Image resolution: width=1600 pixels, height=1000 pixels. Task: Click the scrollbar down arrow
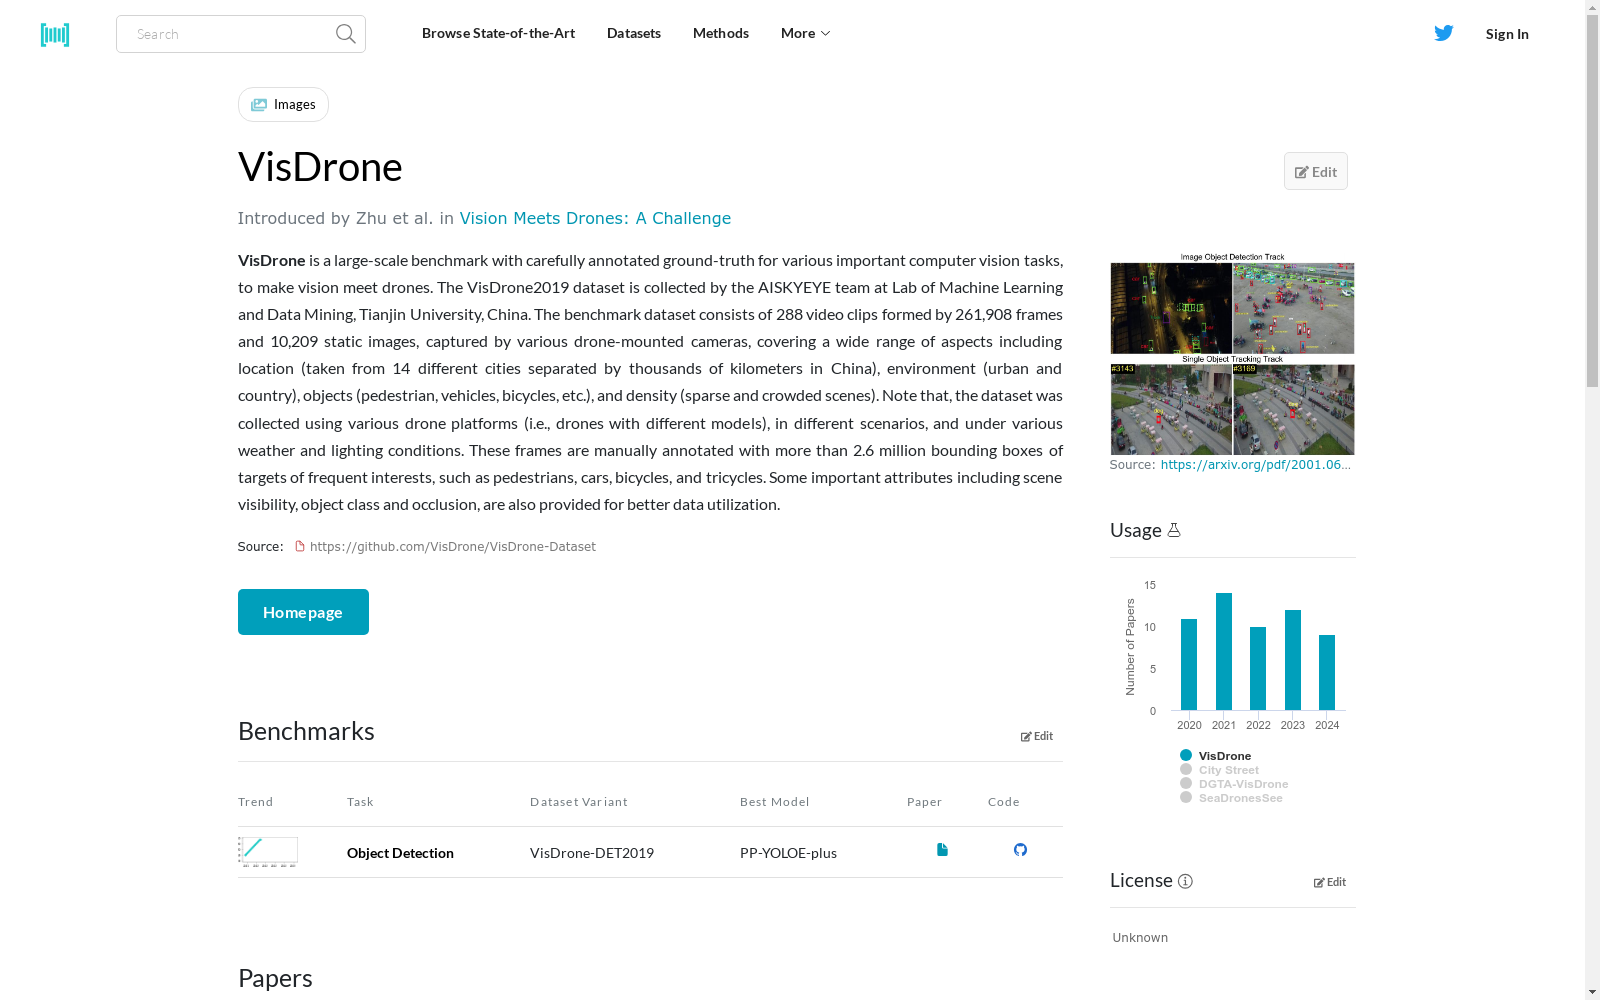click(x=1592, y=992)
